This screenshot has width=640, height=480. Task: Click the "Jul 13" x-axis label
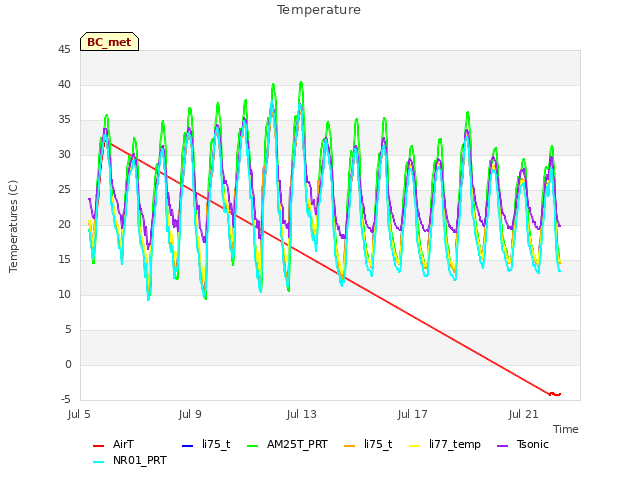point(302,414)
